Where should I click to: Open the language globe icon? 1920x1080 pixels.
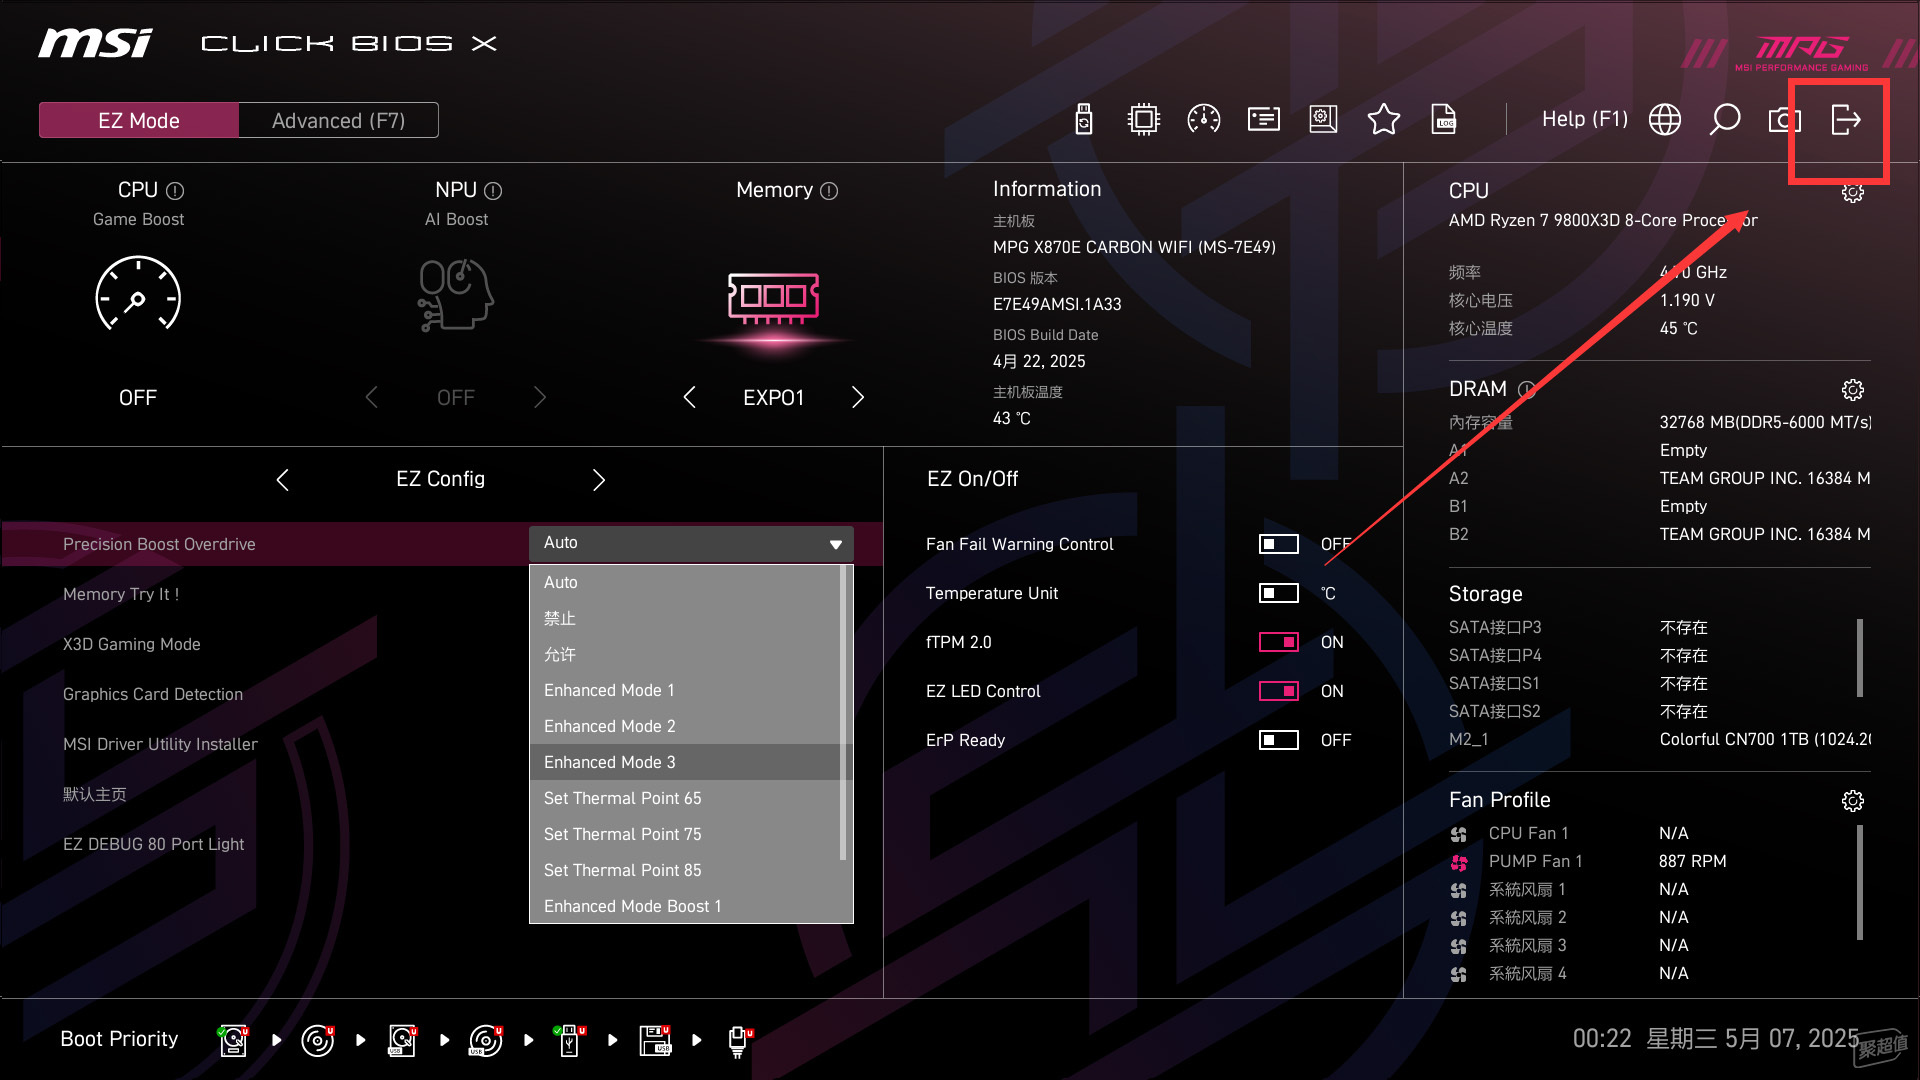[x=1665, y=120]
